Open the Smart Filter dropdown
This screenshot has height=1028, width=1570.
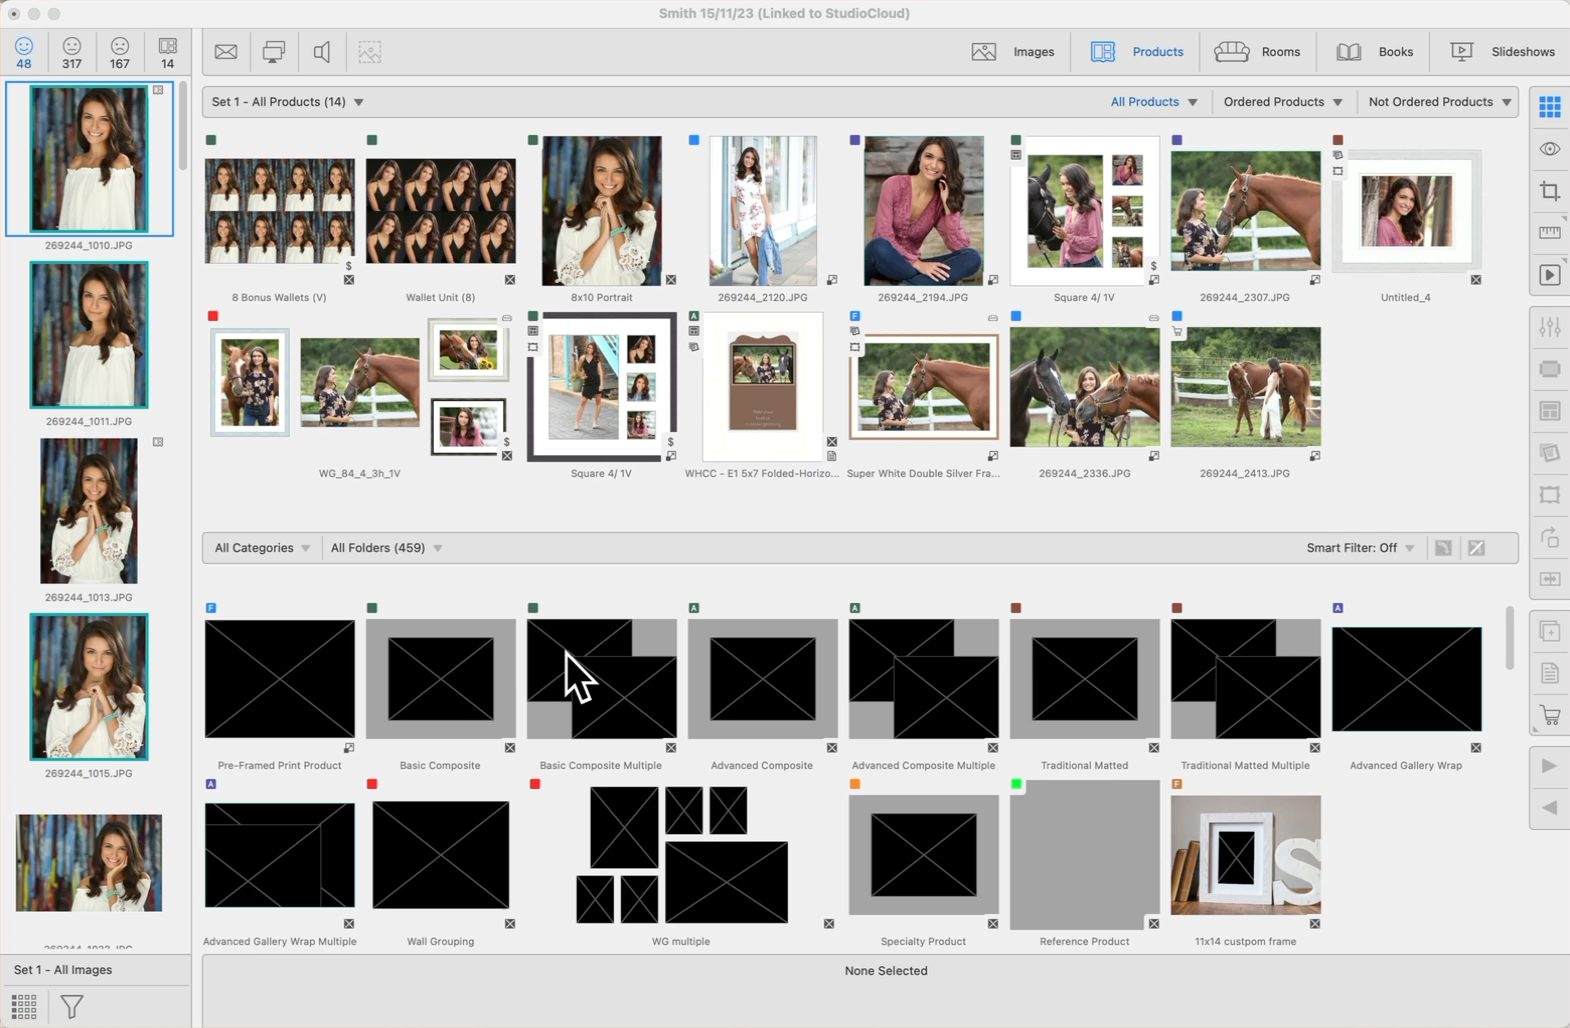[1360, 548]
